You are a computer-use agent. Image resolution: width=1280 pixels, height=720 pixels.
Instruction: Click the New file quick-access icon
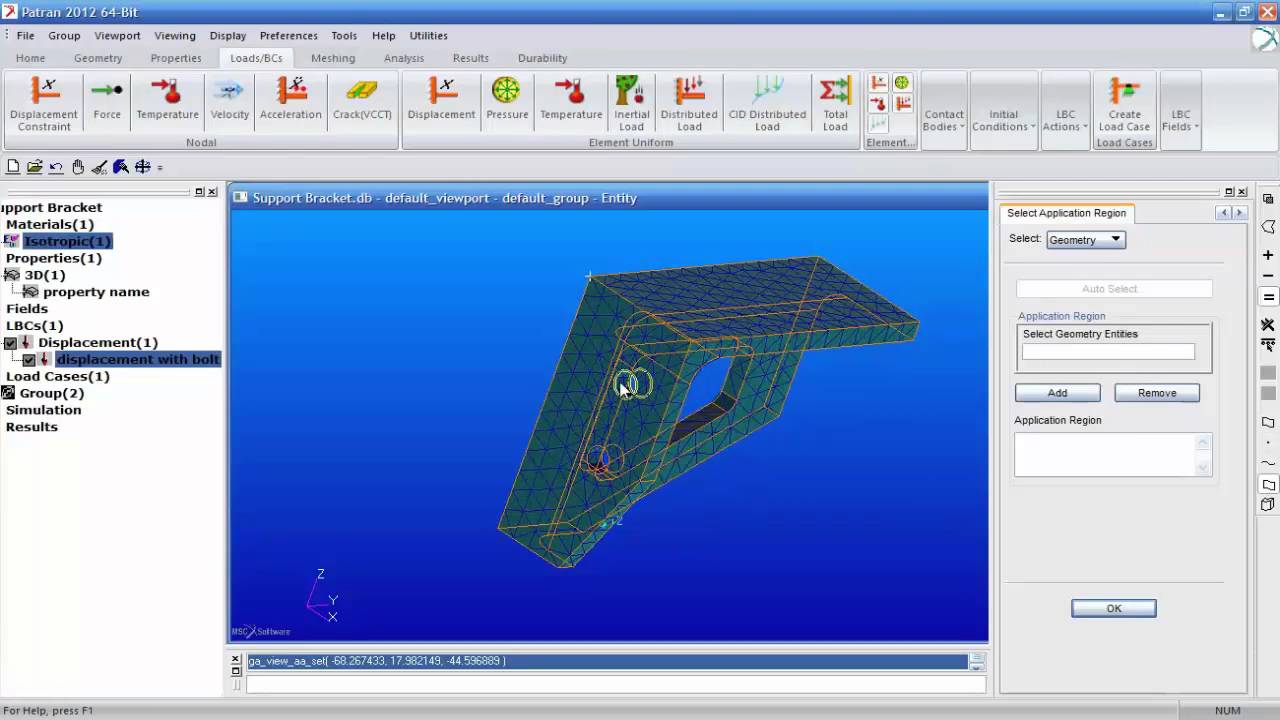pos(13,167)
